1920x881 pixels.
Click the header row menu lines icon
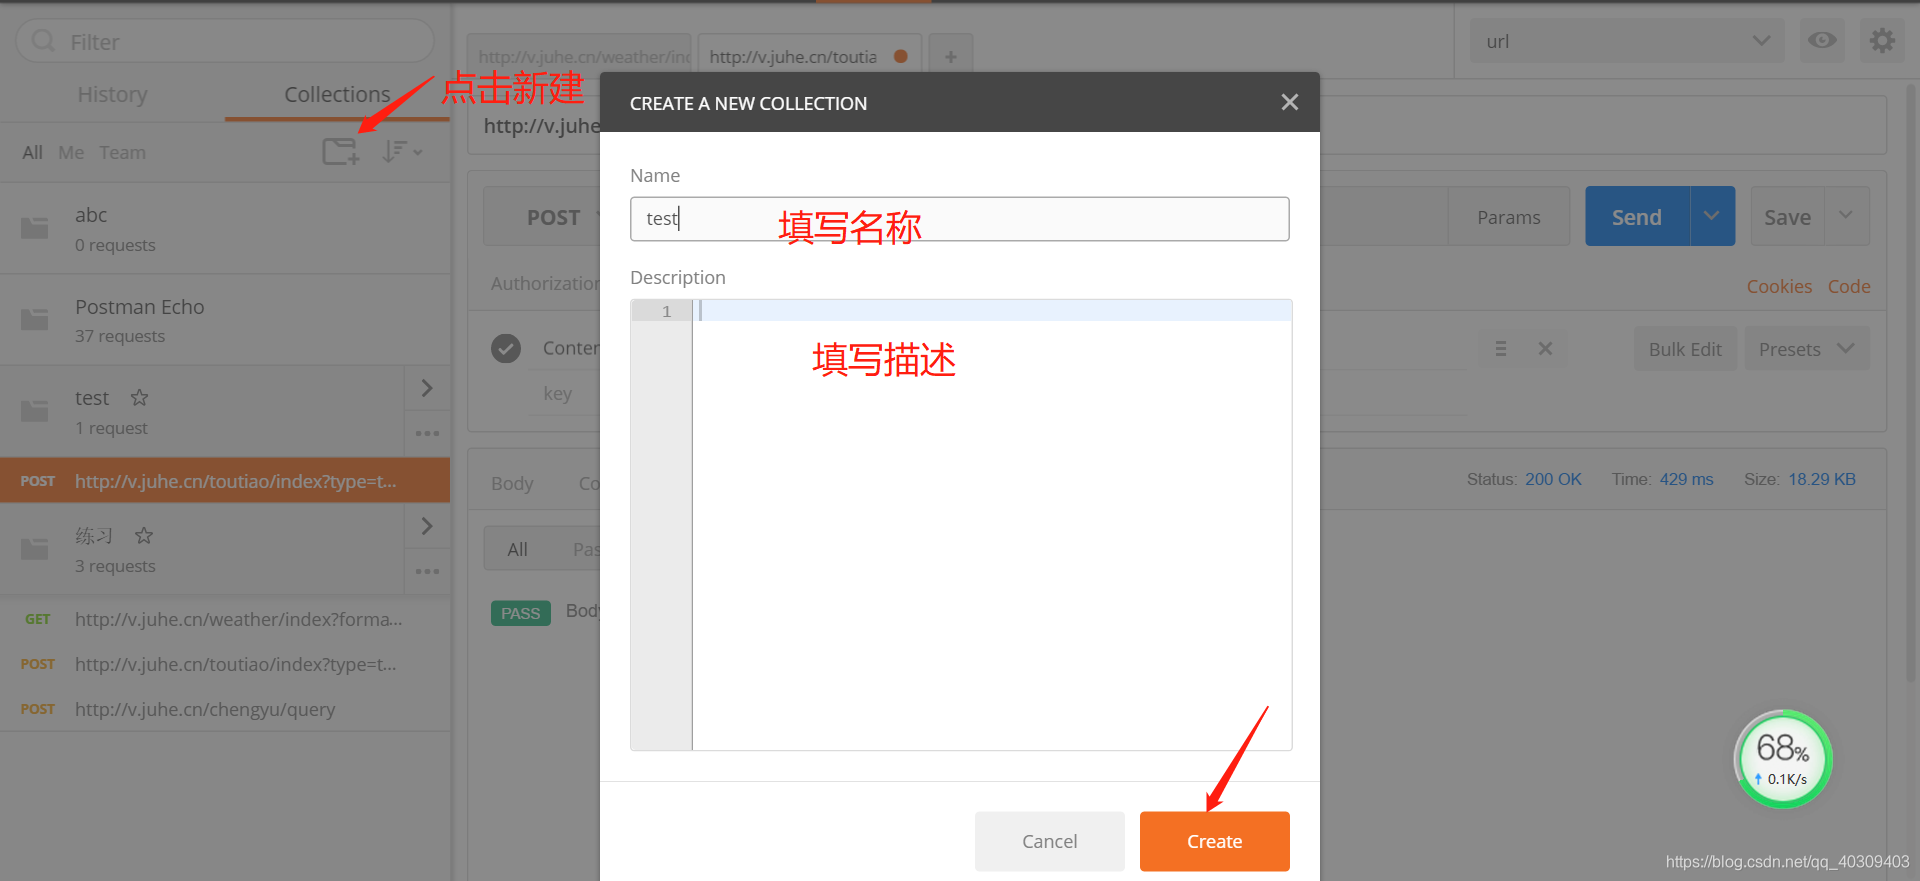[1500, 349]
